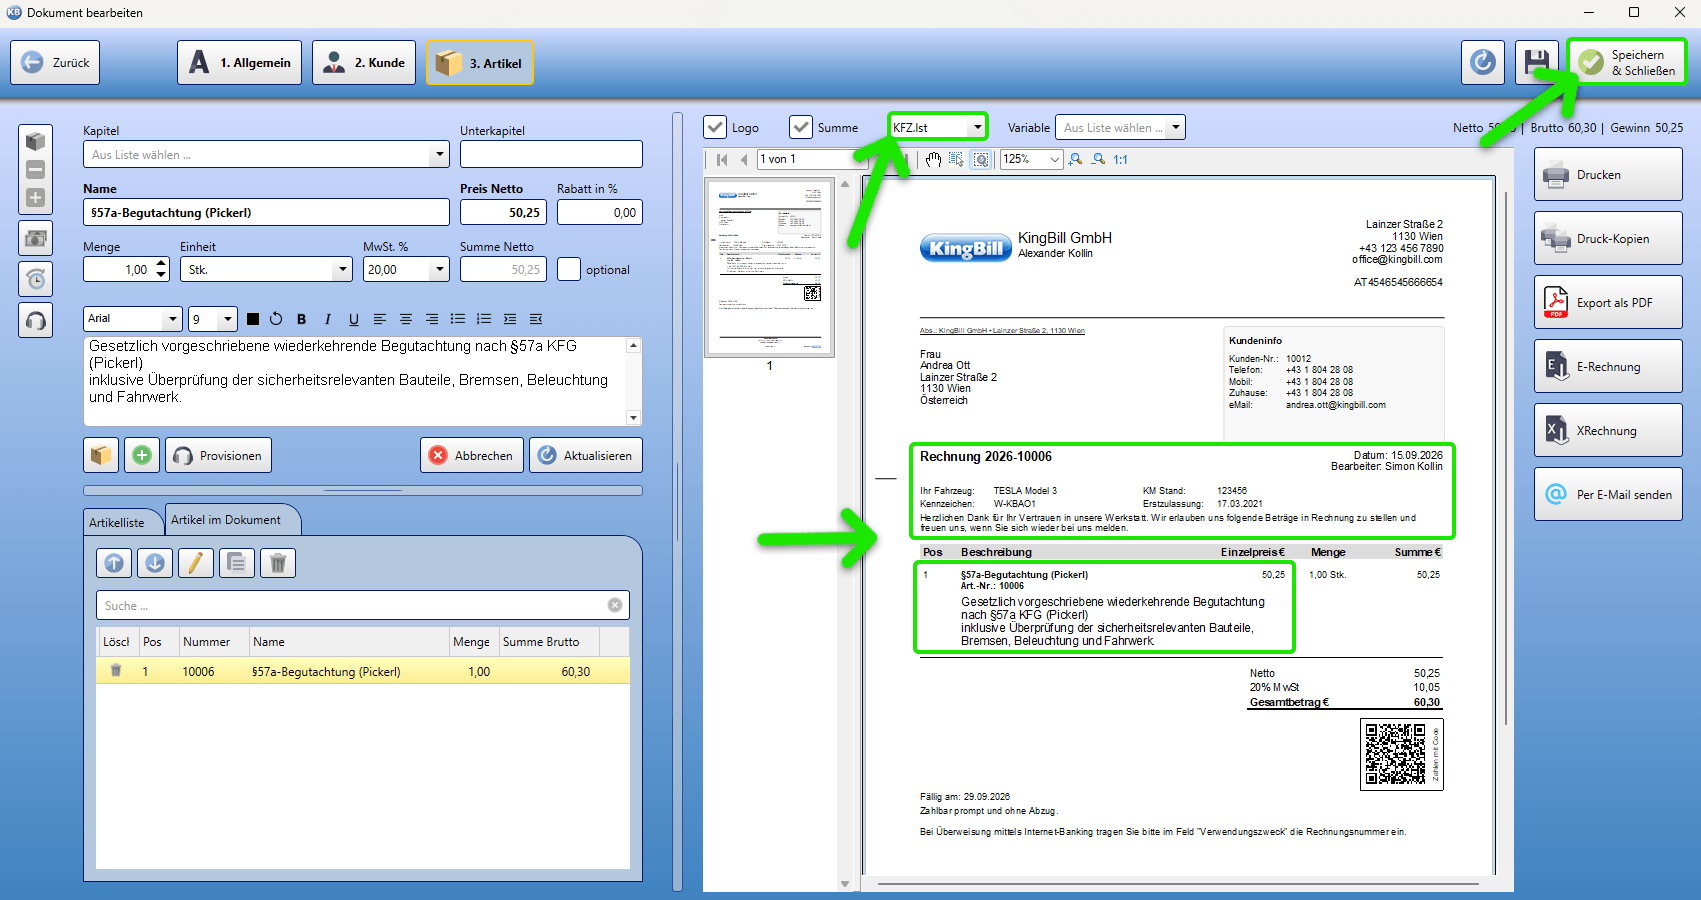Open the stopwatch time-tracking icon in sidebar

click(35, 279)
